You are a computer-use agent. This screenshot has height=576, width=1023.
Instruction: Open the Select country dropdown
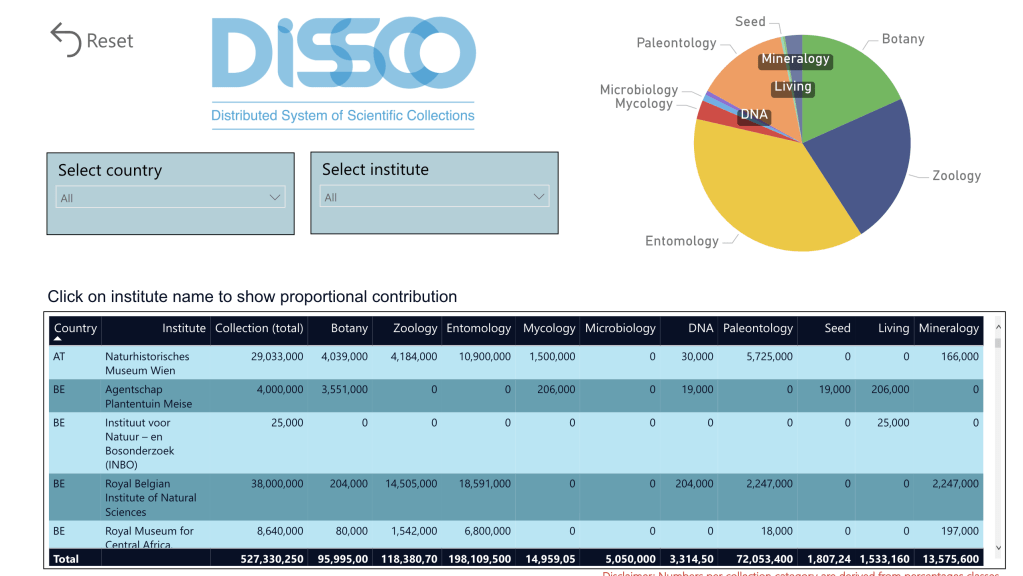tap(170, 196)
